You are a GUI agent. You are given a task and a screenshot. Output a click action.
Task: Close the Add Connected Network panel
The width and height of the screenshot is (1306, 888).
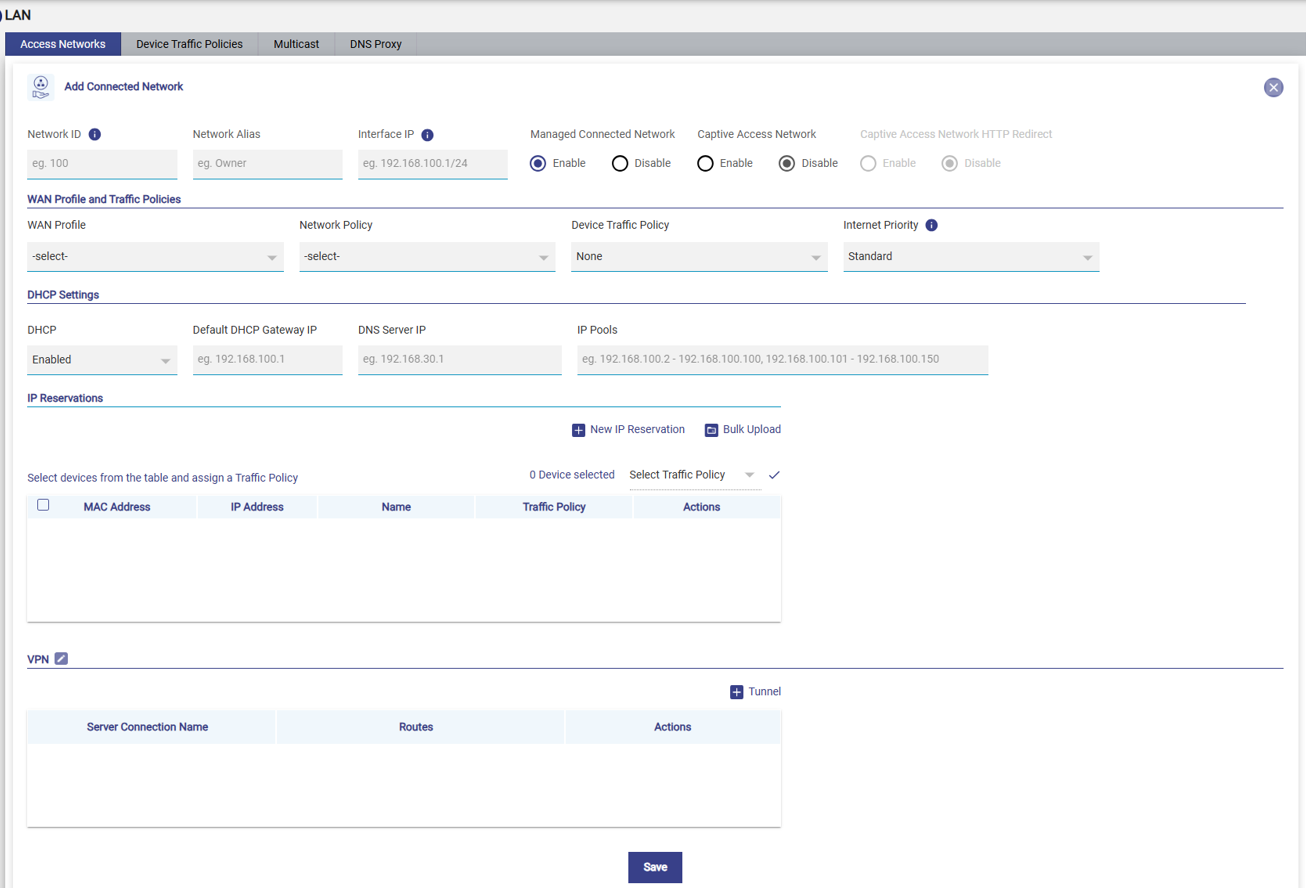[1273, 88]
